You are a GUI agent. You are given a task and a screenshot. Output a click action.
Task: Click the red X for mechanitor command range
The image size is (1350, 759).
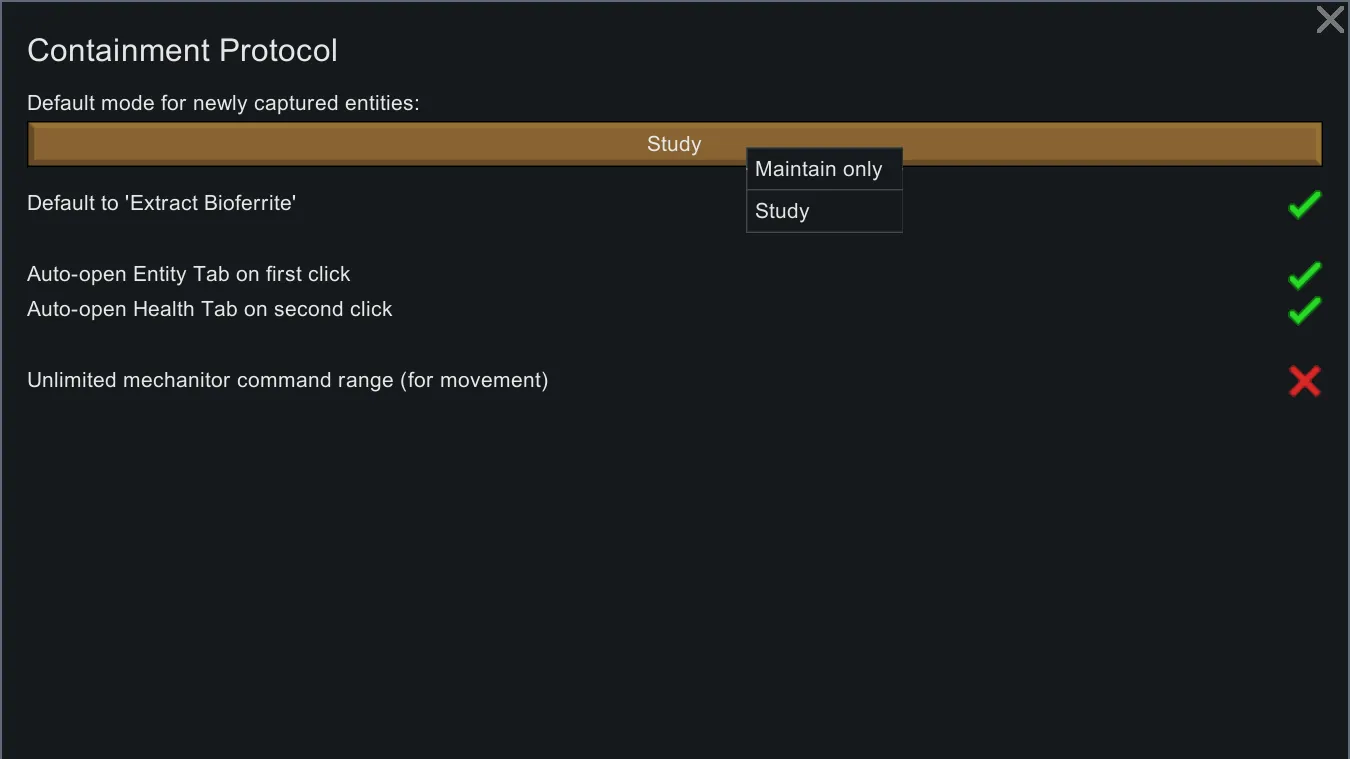coord(1304,381)
